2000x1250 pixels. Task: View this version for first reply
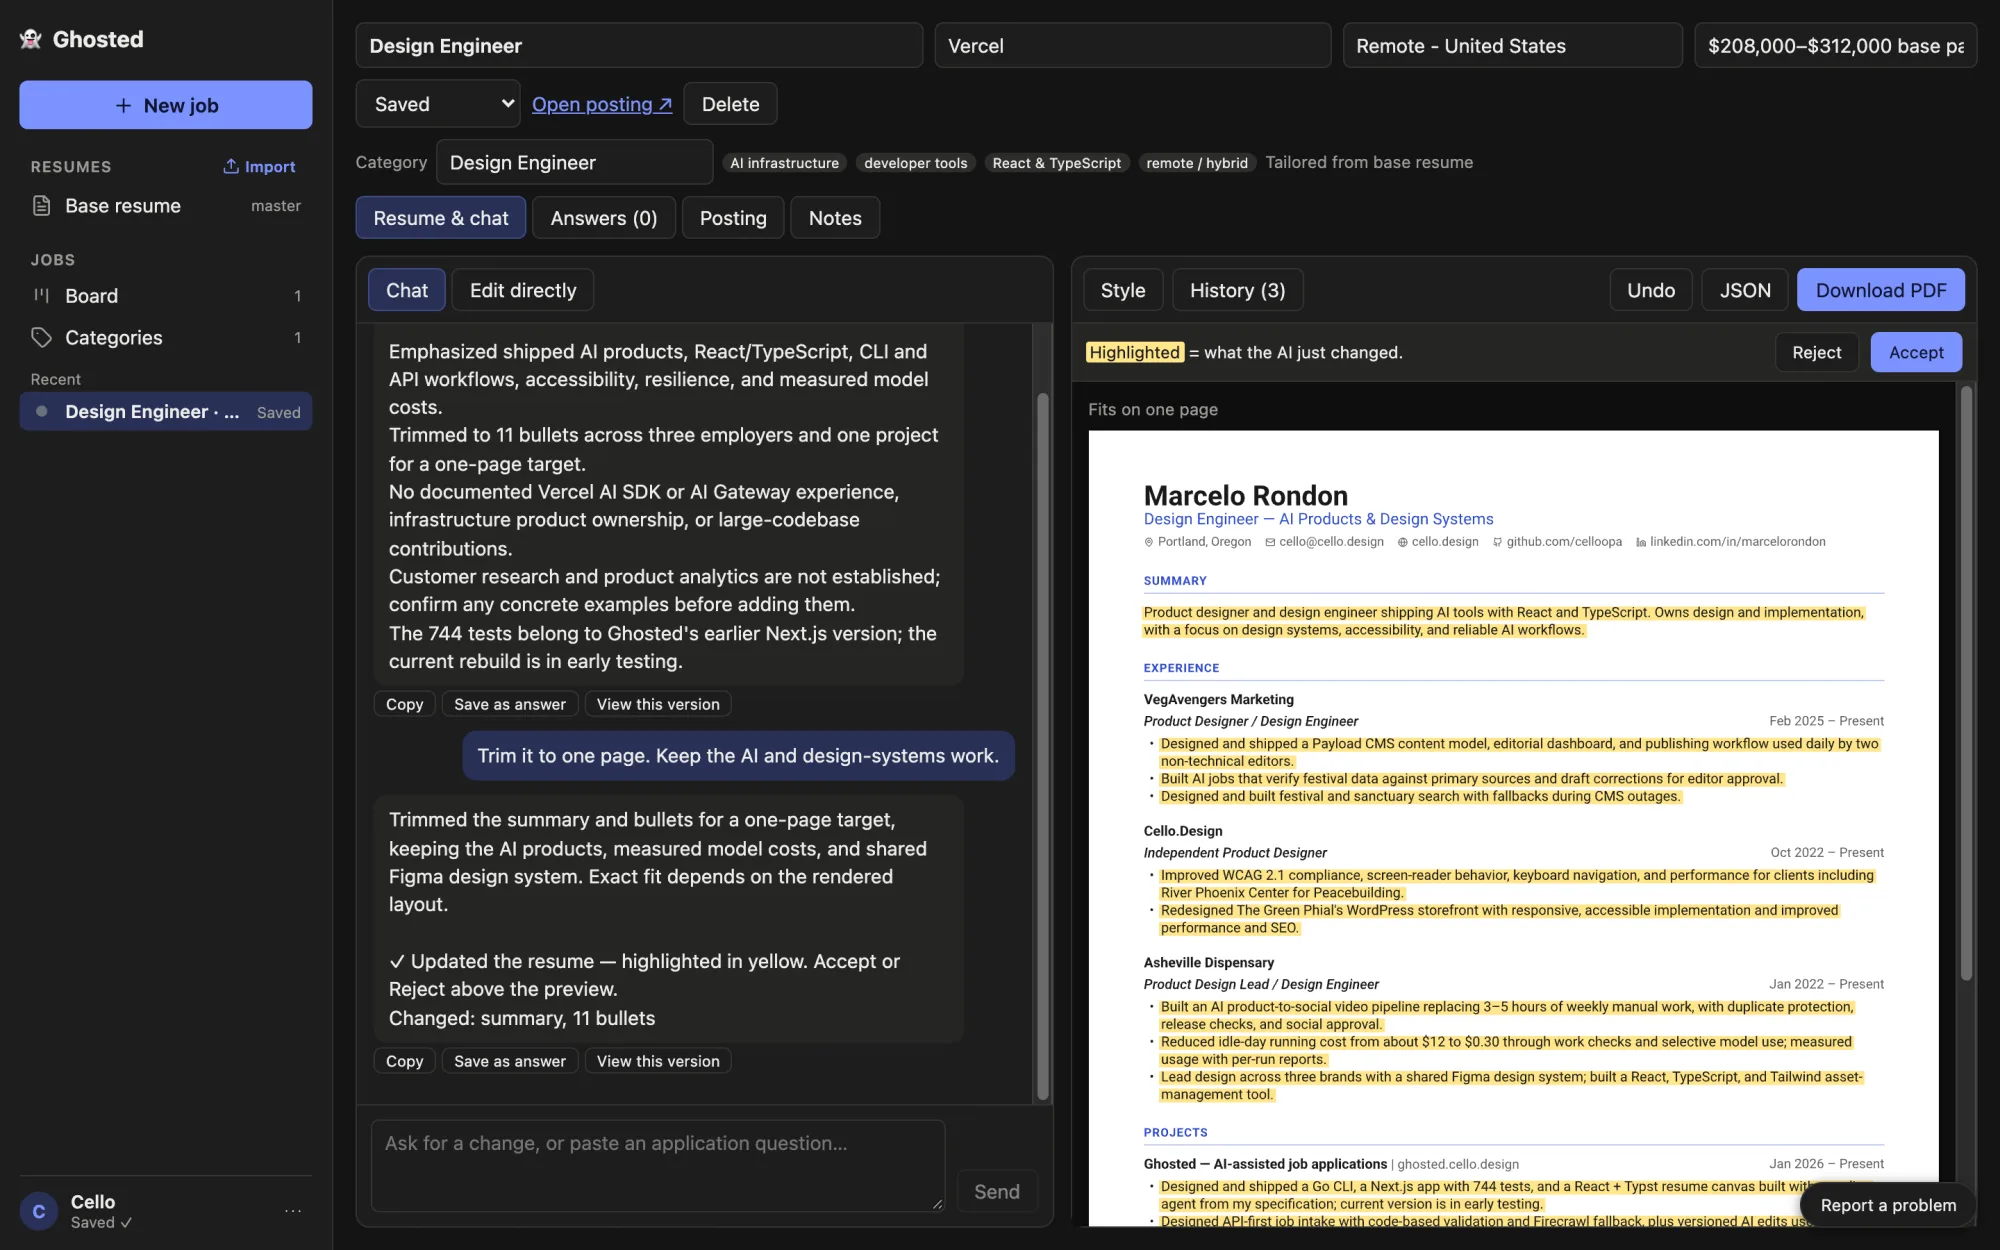(658, 704)
